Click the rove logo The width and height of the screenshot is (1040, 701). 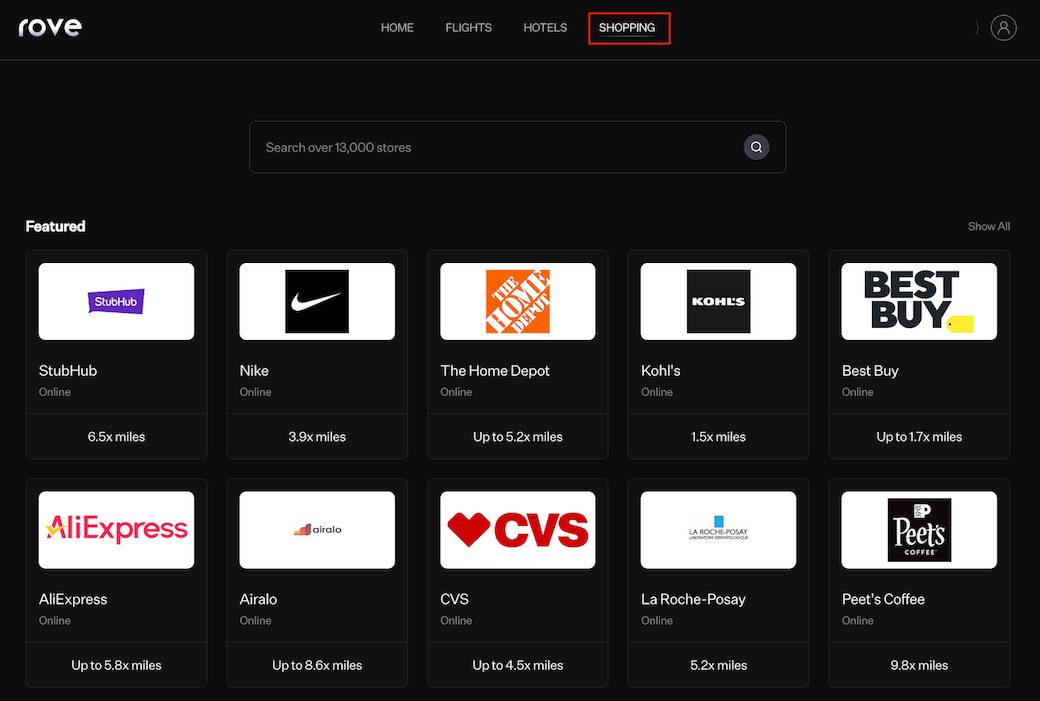coord(50,27)
